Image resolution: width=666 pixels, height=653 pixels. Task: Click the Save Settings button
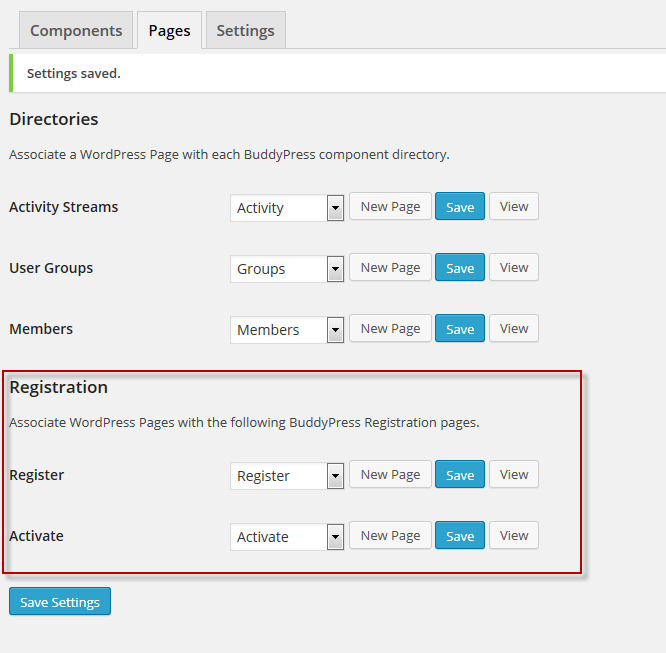(x=60, y=602)
